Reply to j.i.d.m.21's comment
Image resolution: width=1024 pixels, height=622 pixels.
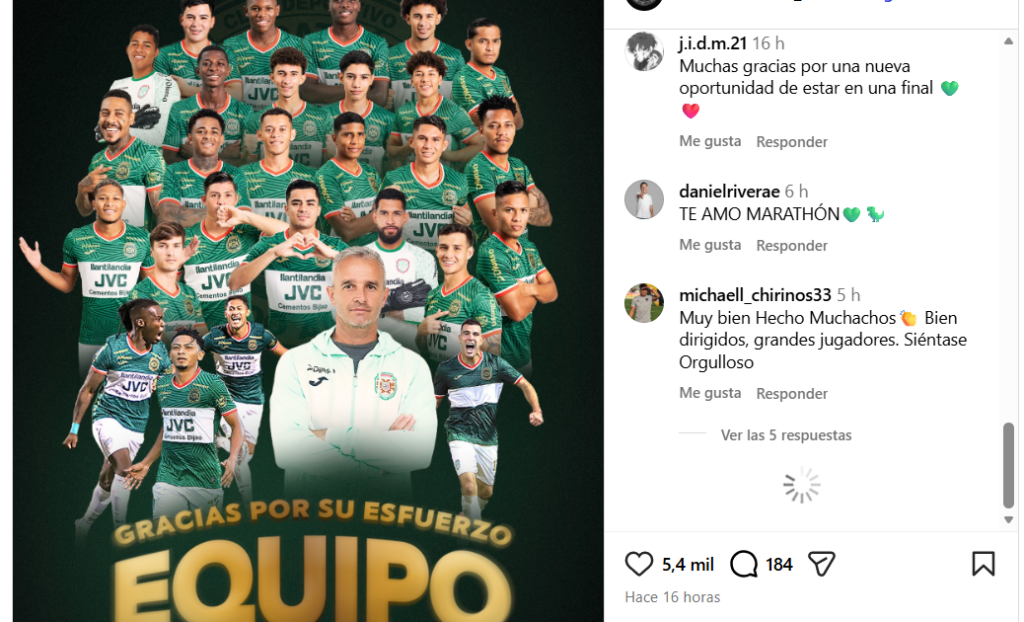pyautogui.click(x=792, y=142)
